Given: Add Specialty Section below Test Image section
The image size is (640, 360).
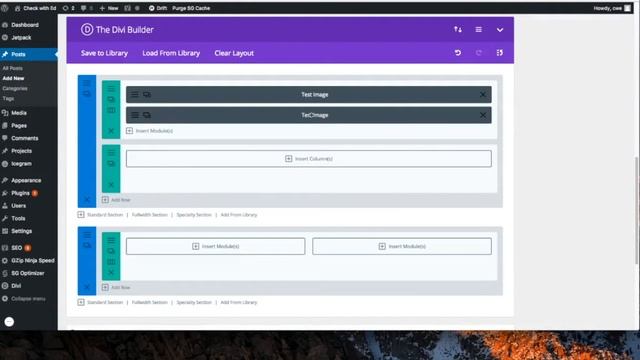Looking at the screenshot, I should coord(194,215).
